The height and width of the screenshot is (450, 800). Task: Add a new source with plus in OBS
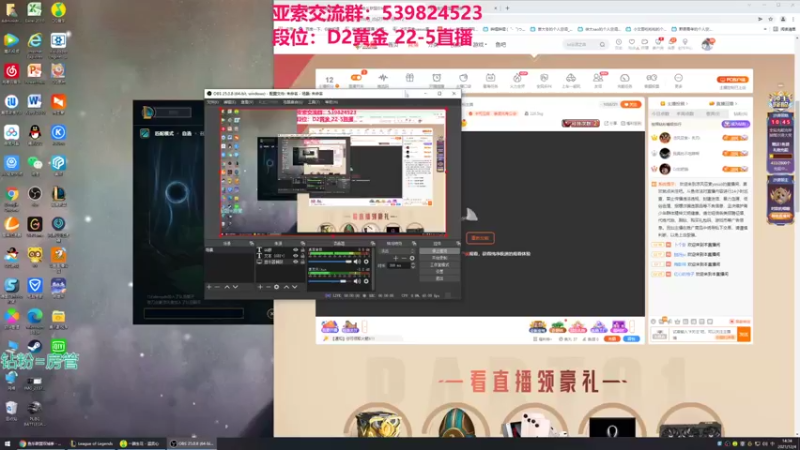(x=260, y=287)
